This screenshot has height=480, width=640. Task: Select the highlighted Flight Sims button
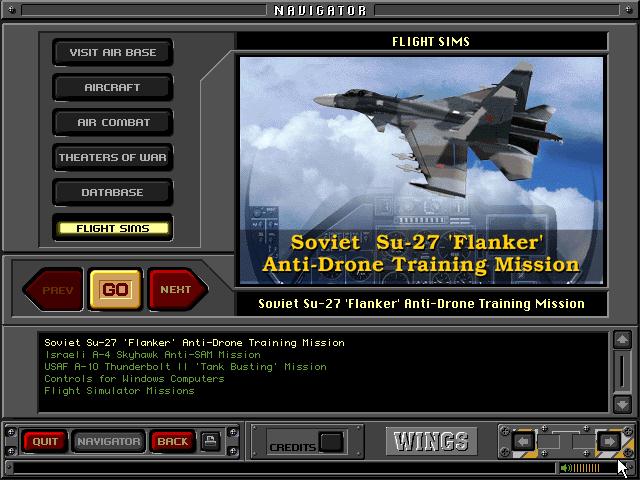pos(113,228)
